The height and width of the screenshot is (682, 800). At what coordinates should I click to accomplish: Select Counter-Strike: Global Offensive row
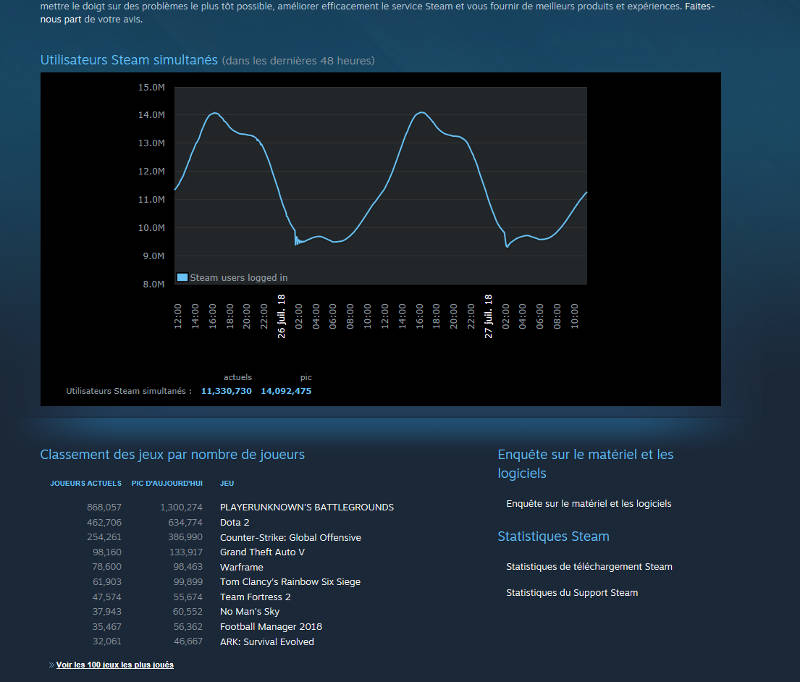click(290, 537)
